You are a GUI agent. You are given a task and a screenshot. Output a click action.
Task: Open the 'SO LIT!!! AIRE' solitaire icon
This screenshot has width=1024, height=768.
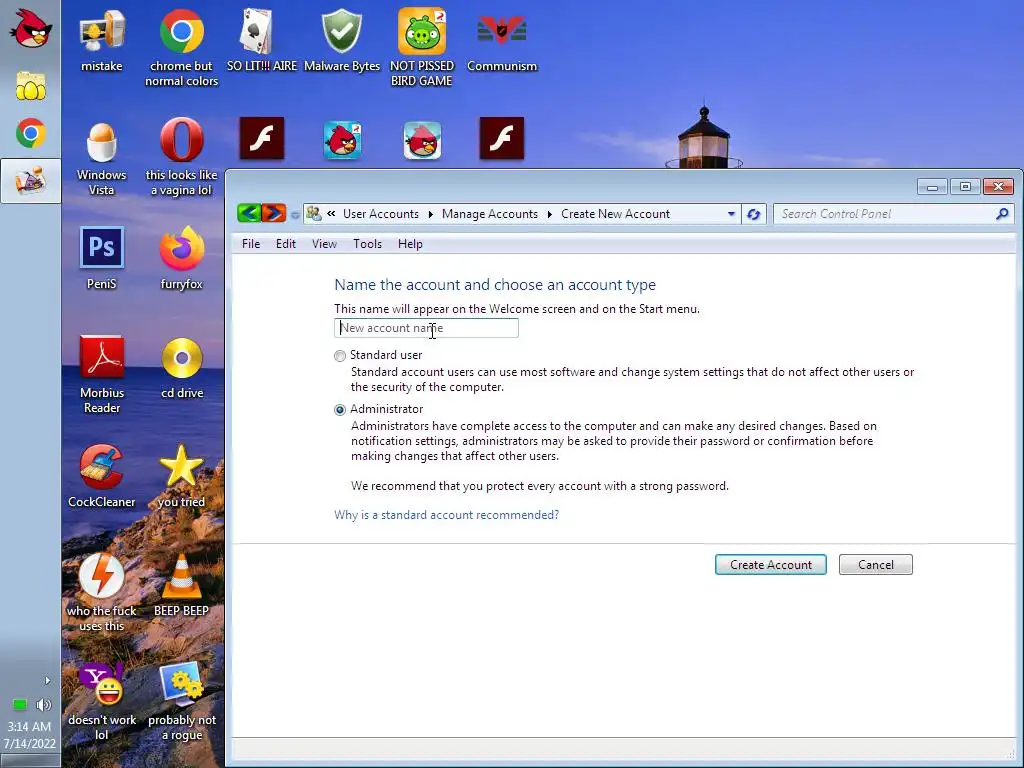pos(261,39)
